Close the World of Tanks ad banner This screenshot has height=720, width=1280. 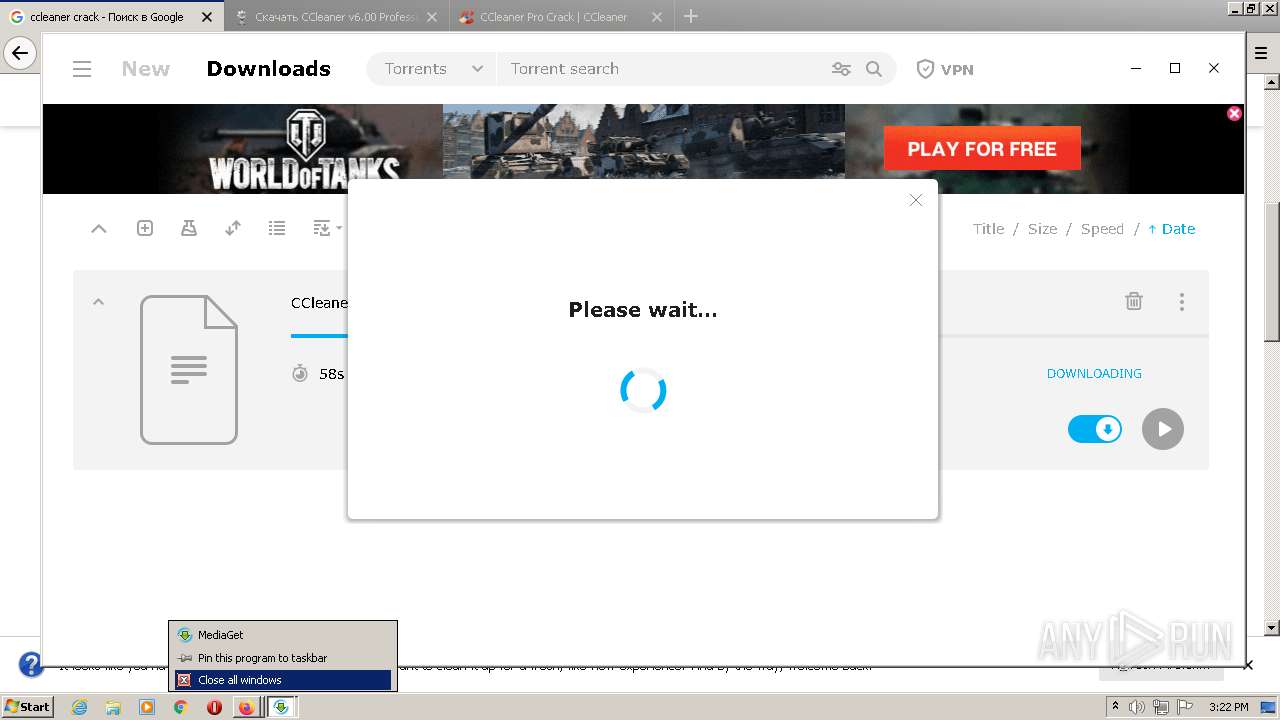tap(1234, 113)
